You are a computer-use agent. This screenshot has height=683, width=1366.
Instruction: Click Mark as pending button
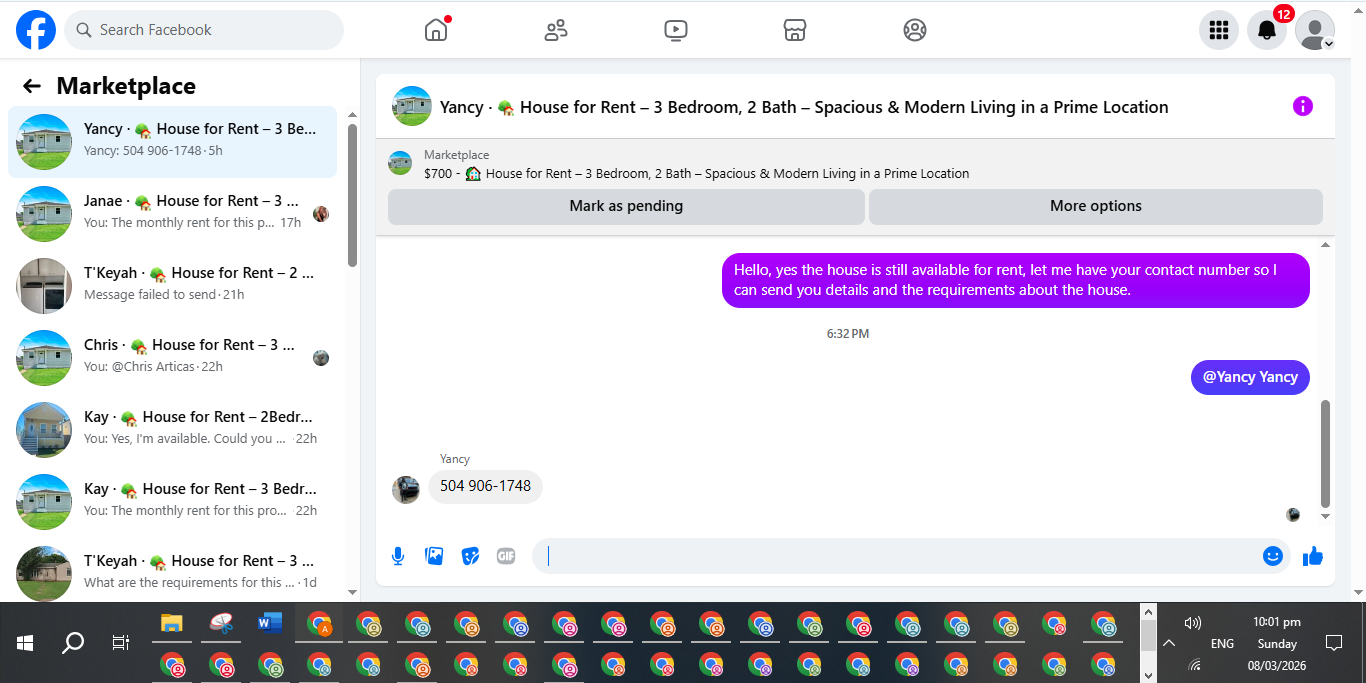click(626, 207)
